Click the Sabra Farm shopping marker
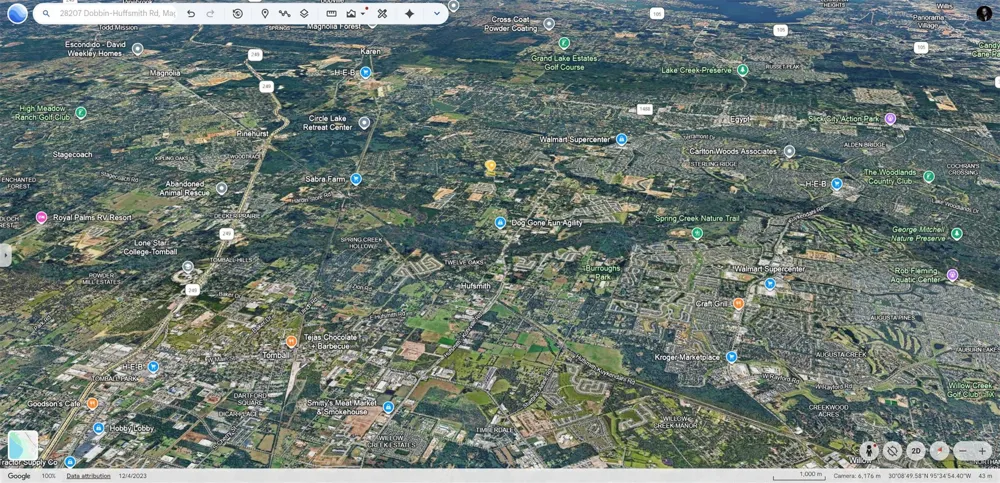The image size is (1000, 483). pos(356,179)
